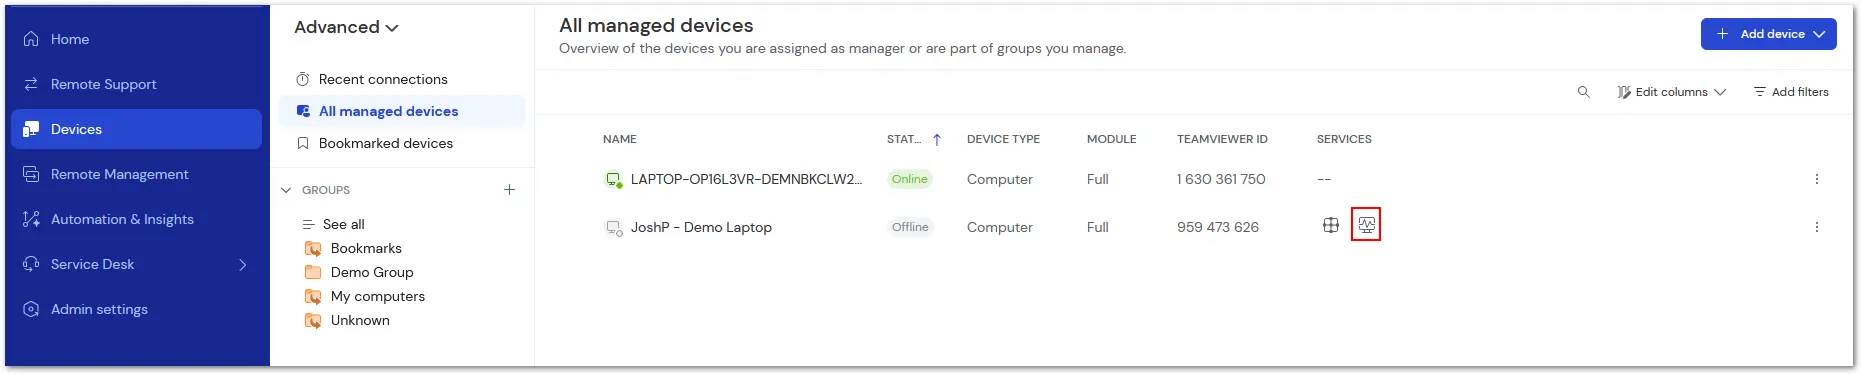Click the status sort arrow

point(937,140)
